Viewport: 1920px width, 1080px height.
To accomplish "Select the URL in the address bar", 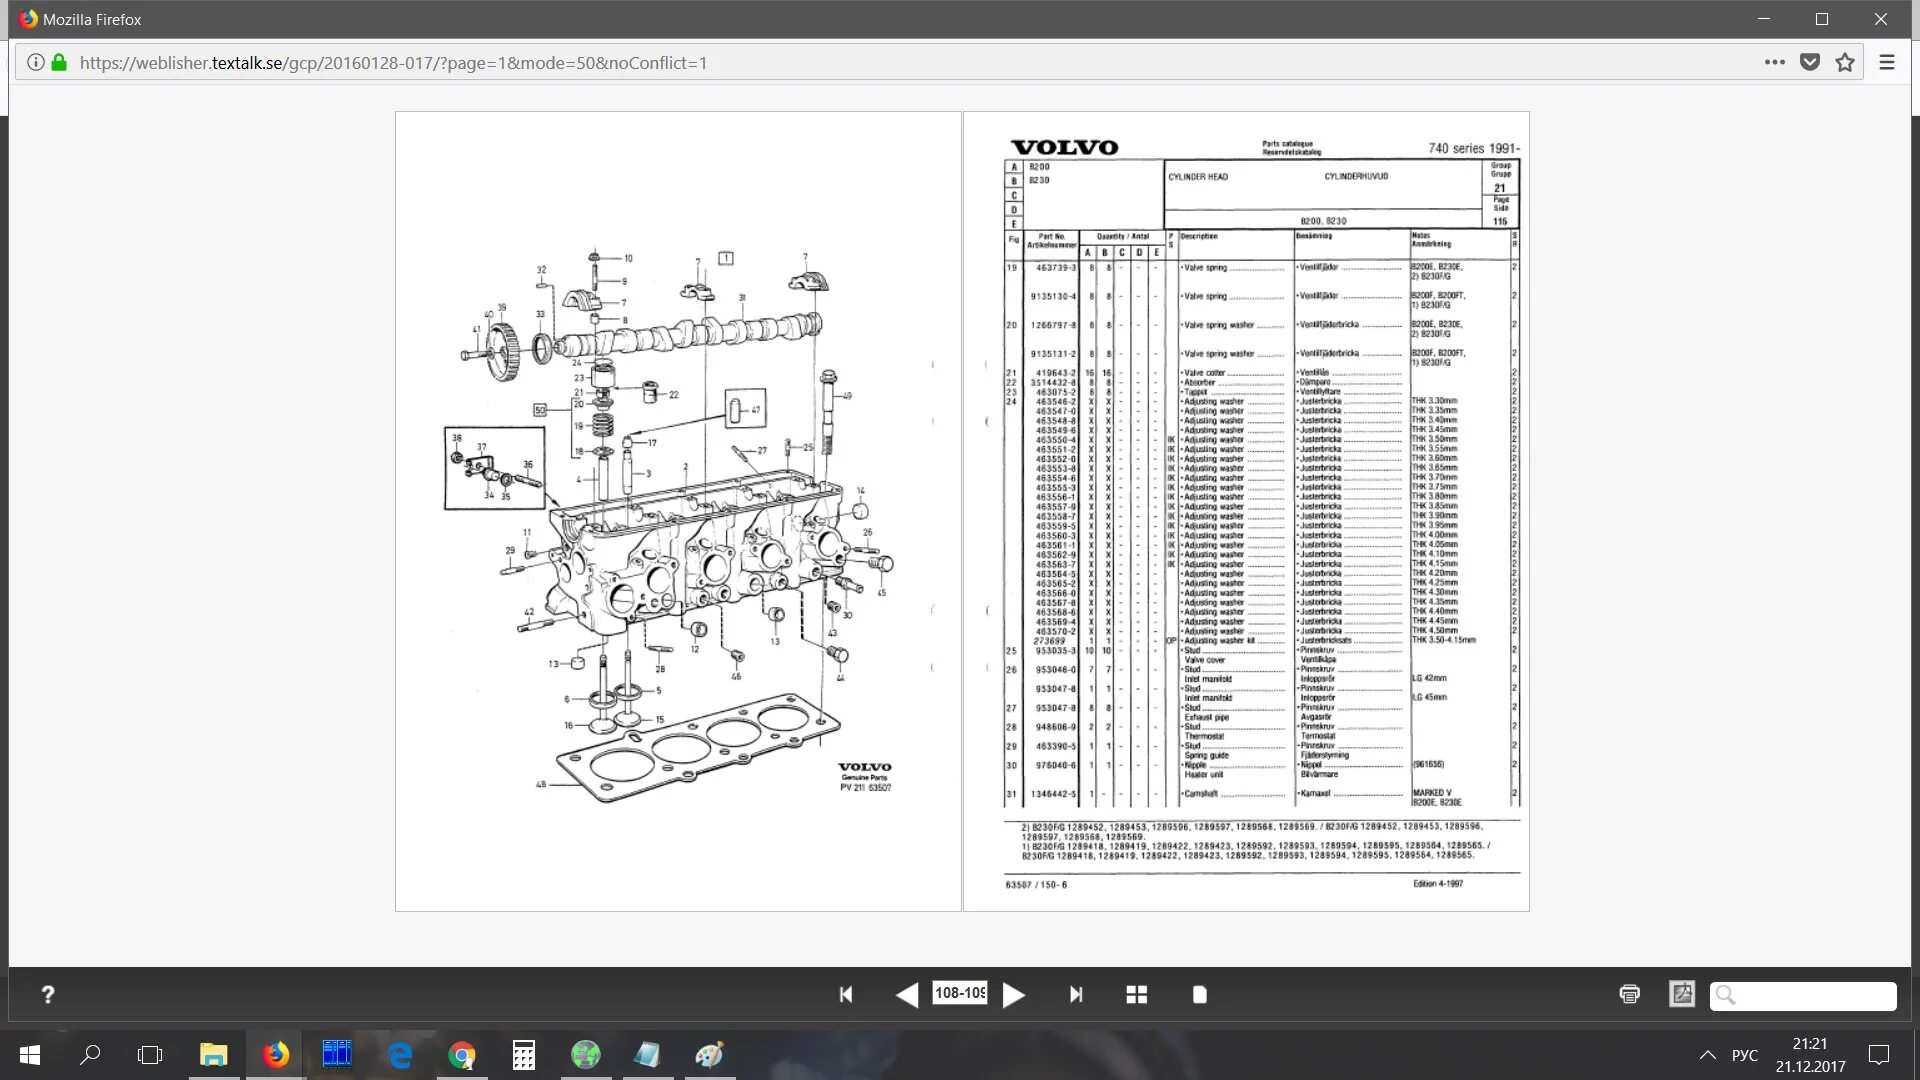I will pyautogui.click(x=393, y=63).
